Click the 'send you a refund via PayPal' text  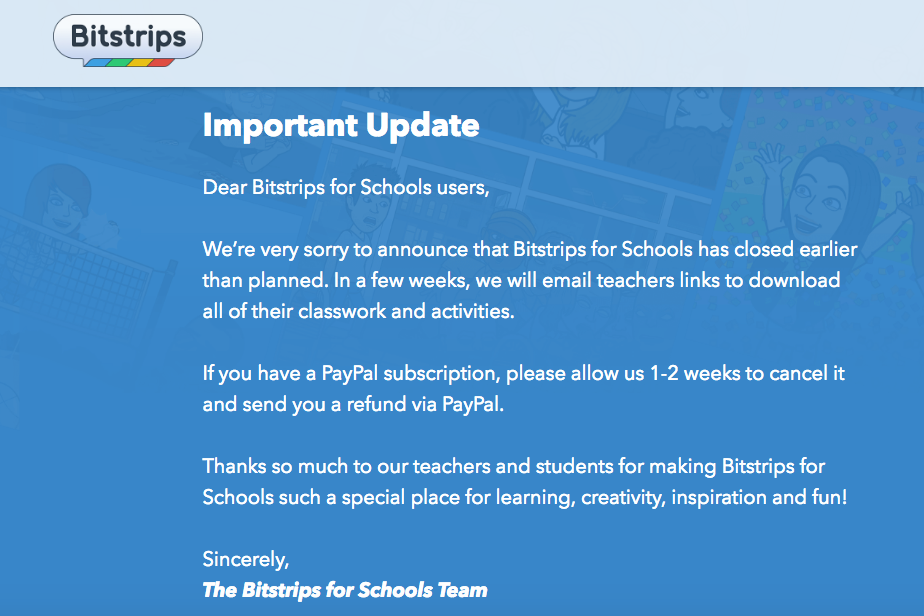click(354, 404)
